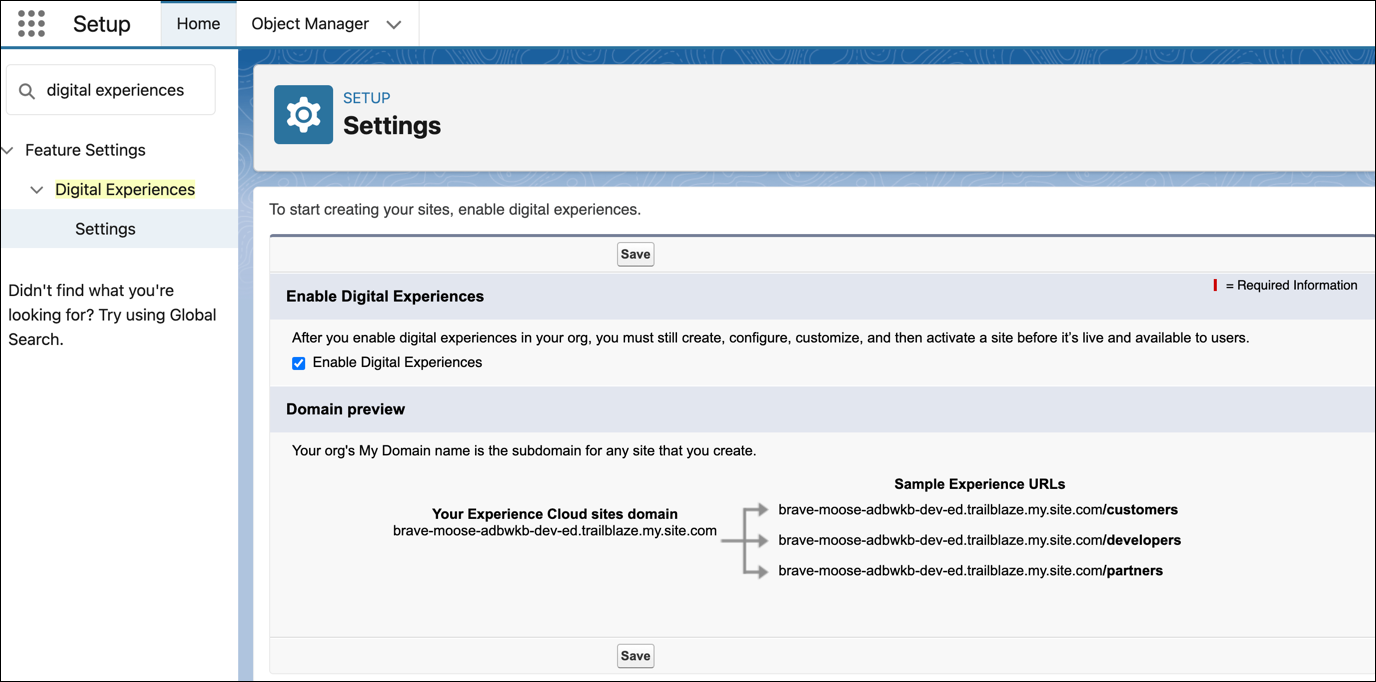Open the App Launcher grid icon
Screen dimensions: 1376x682
[x=31, y=24]
